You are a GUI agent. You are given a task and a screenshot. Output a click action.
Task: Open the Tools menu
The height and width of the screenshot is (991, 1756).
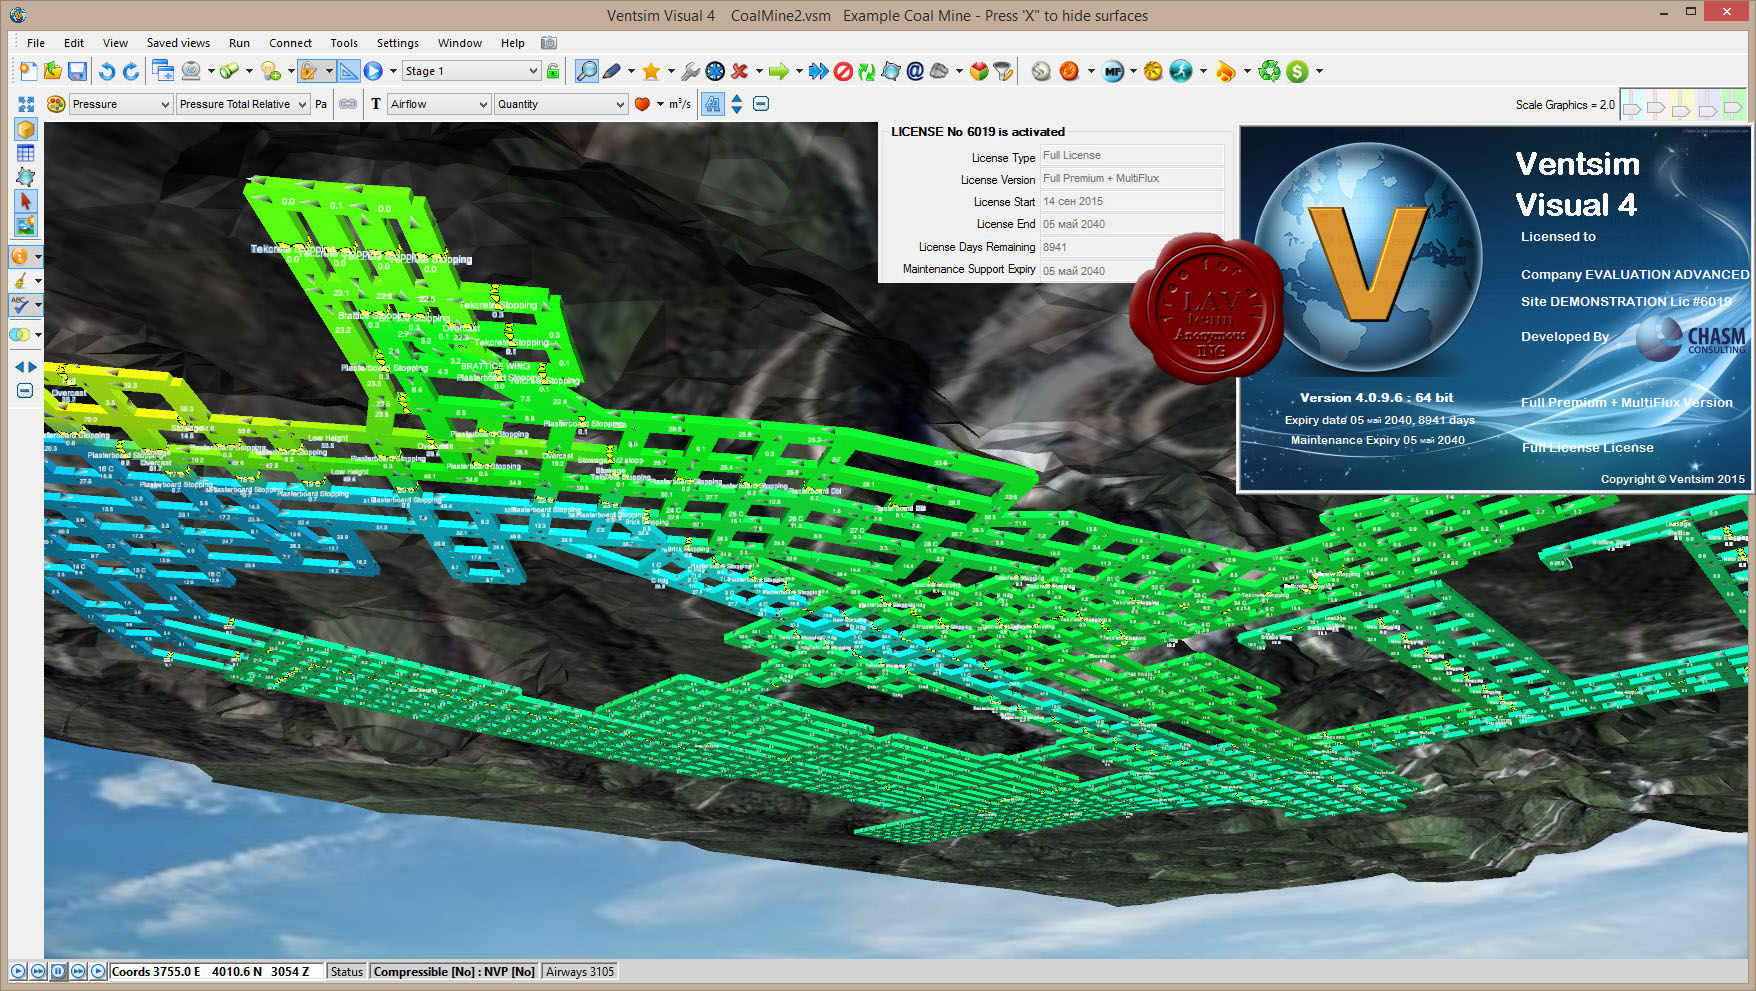pyautogui.click(x=344, y=43)
